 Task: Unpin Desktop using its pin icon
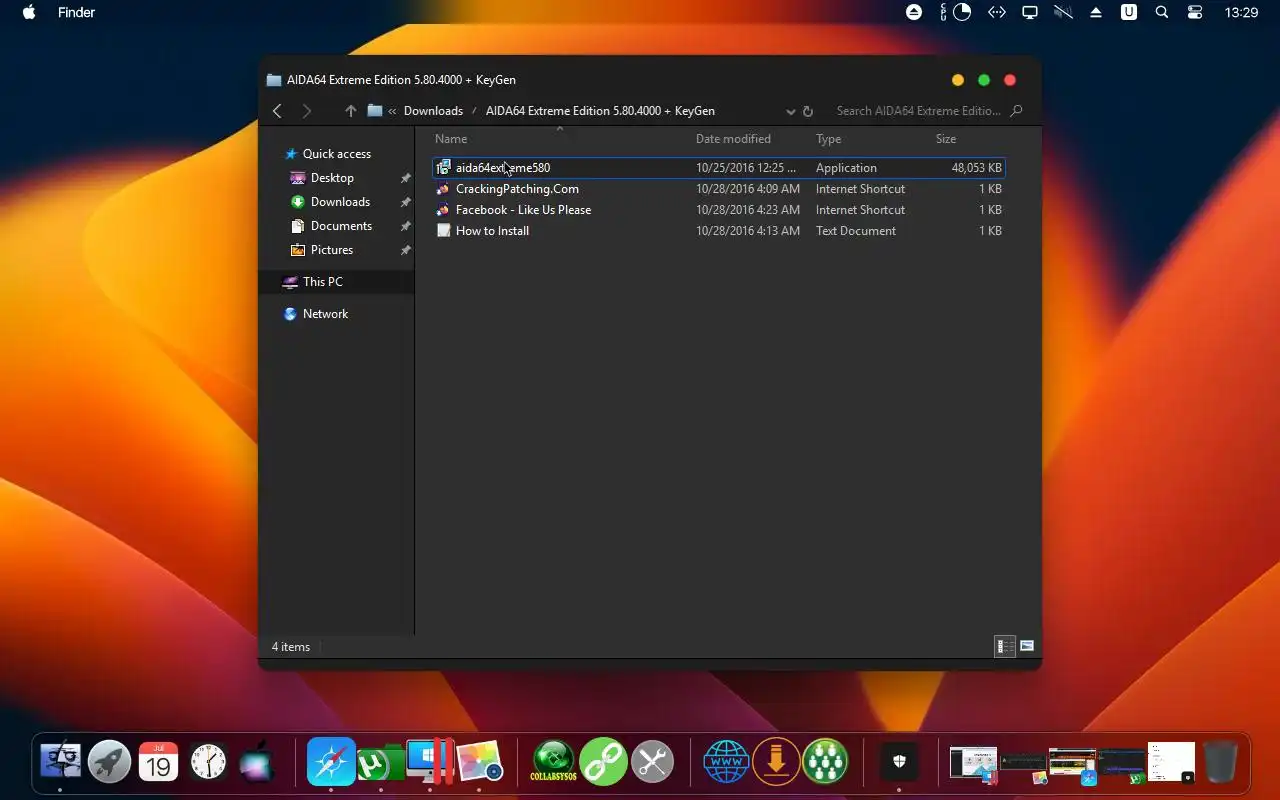[405, 178]
